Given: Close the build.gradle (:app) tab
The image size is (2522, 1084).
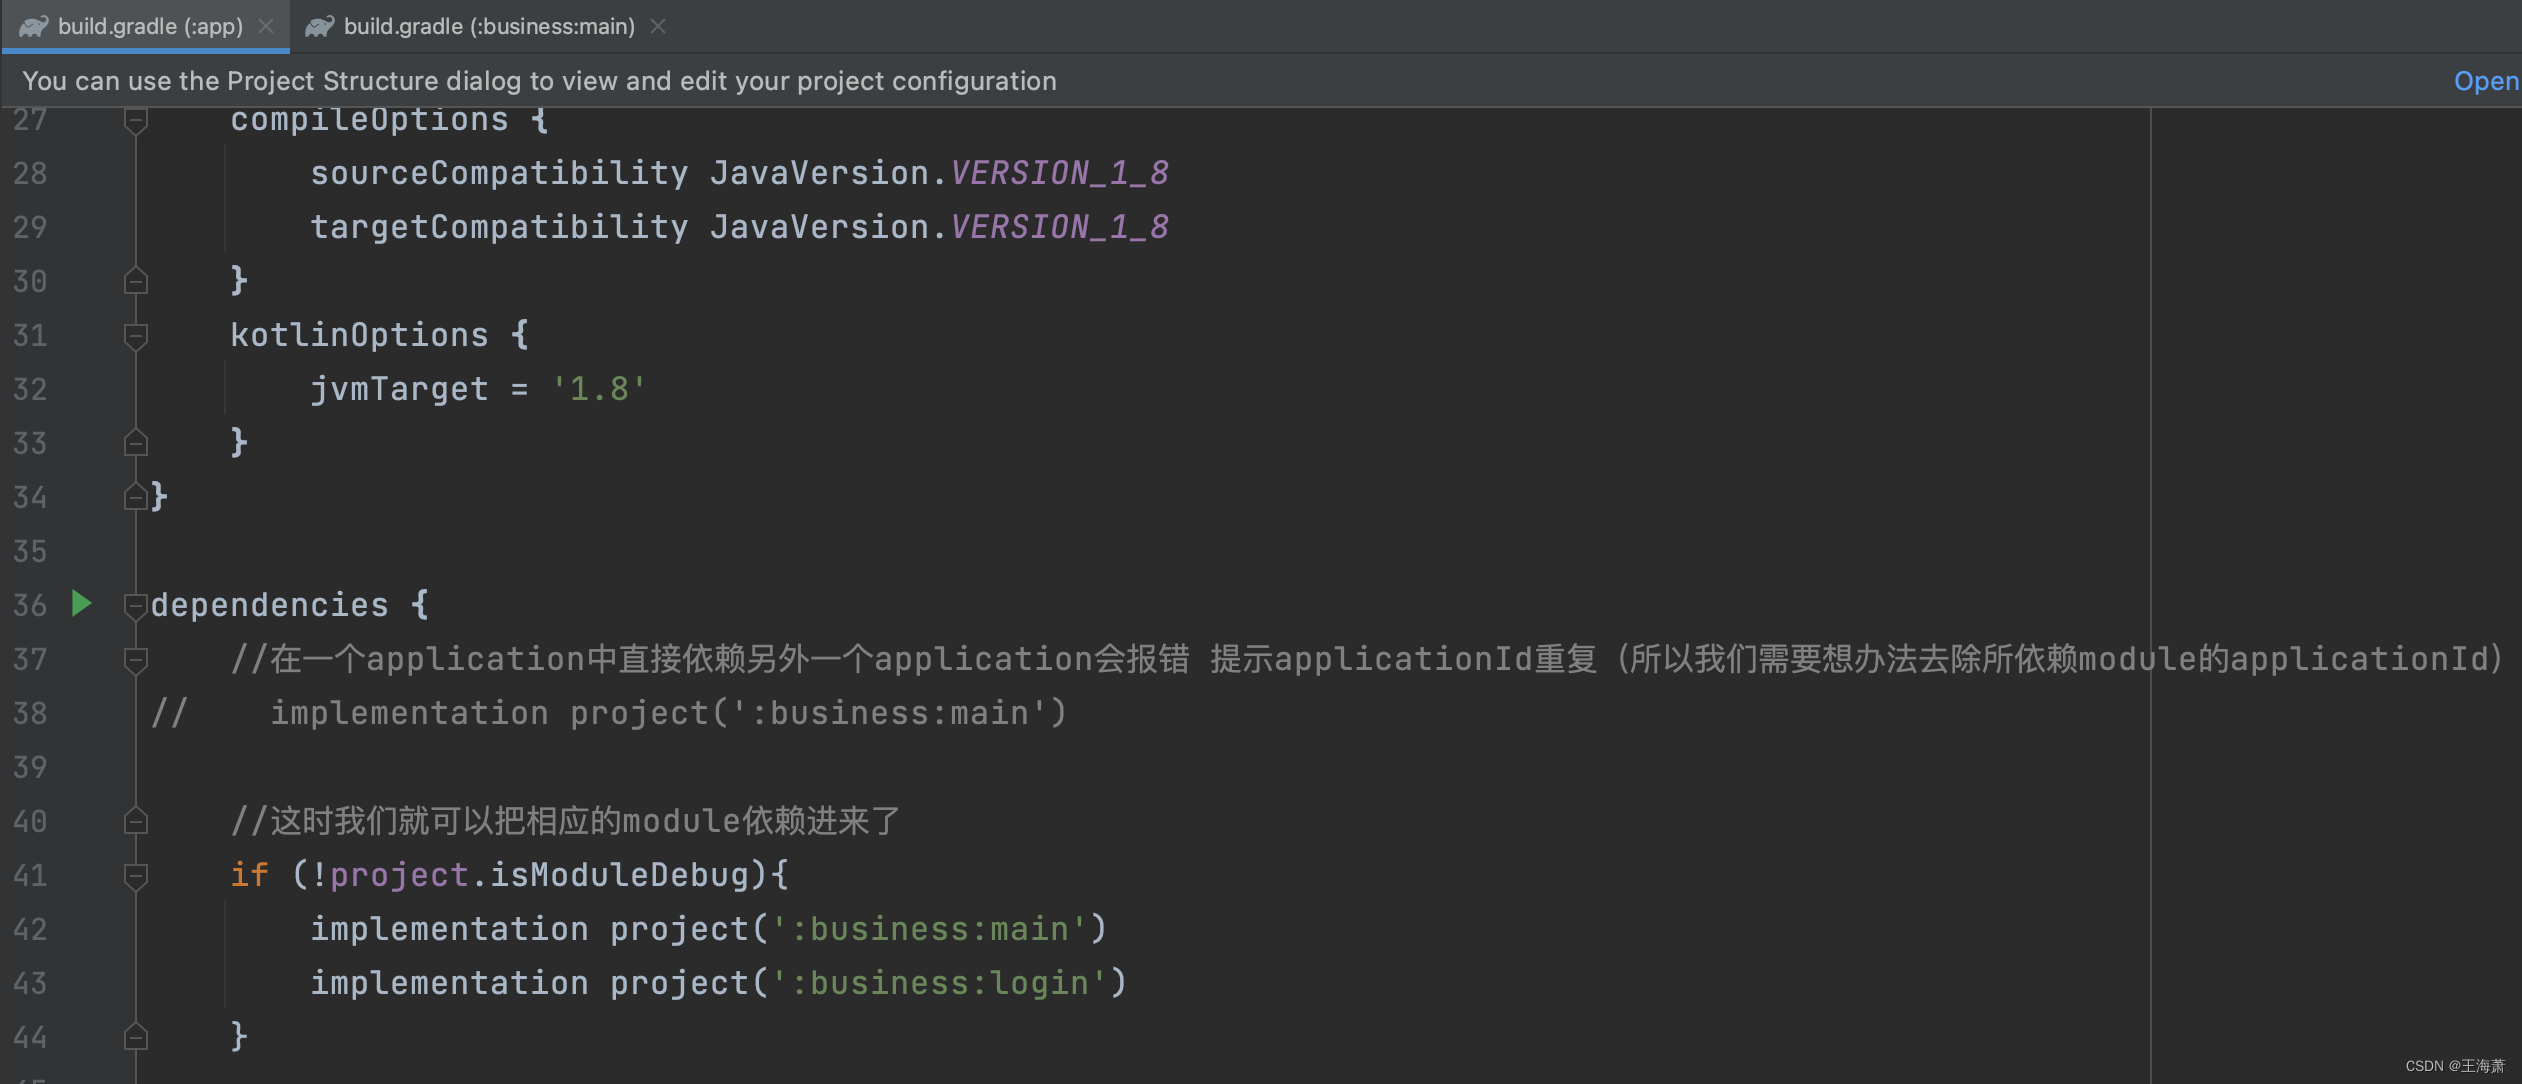Looking at the screenshot, I should pyautogui.click(x=267, y=26).
